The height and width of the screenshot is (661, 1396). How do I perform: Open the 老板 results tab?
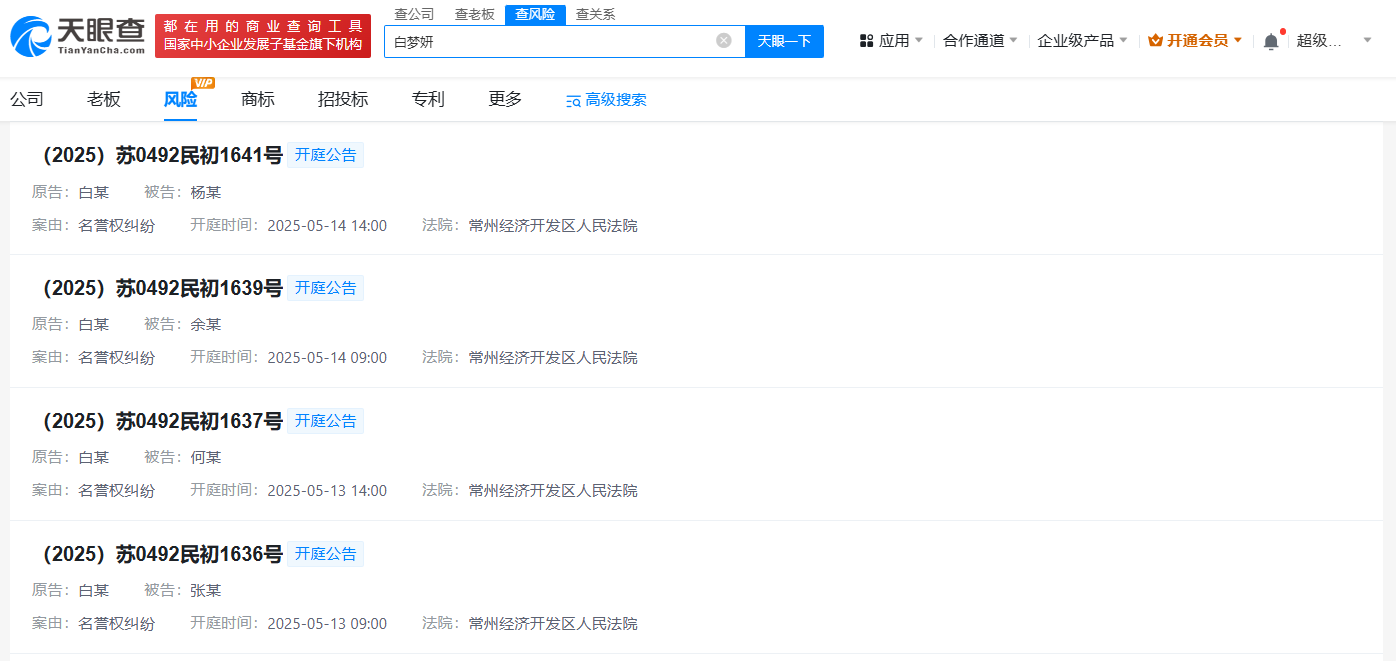(x=104, y=99)
